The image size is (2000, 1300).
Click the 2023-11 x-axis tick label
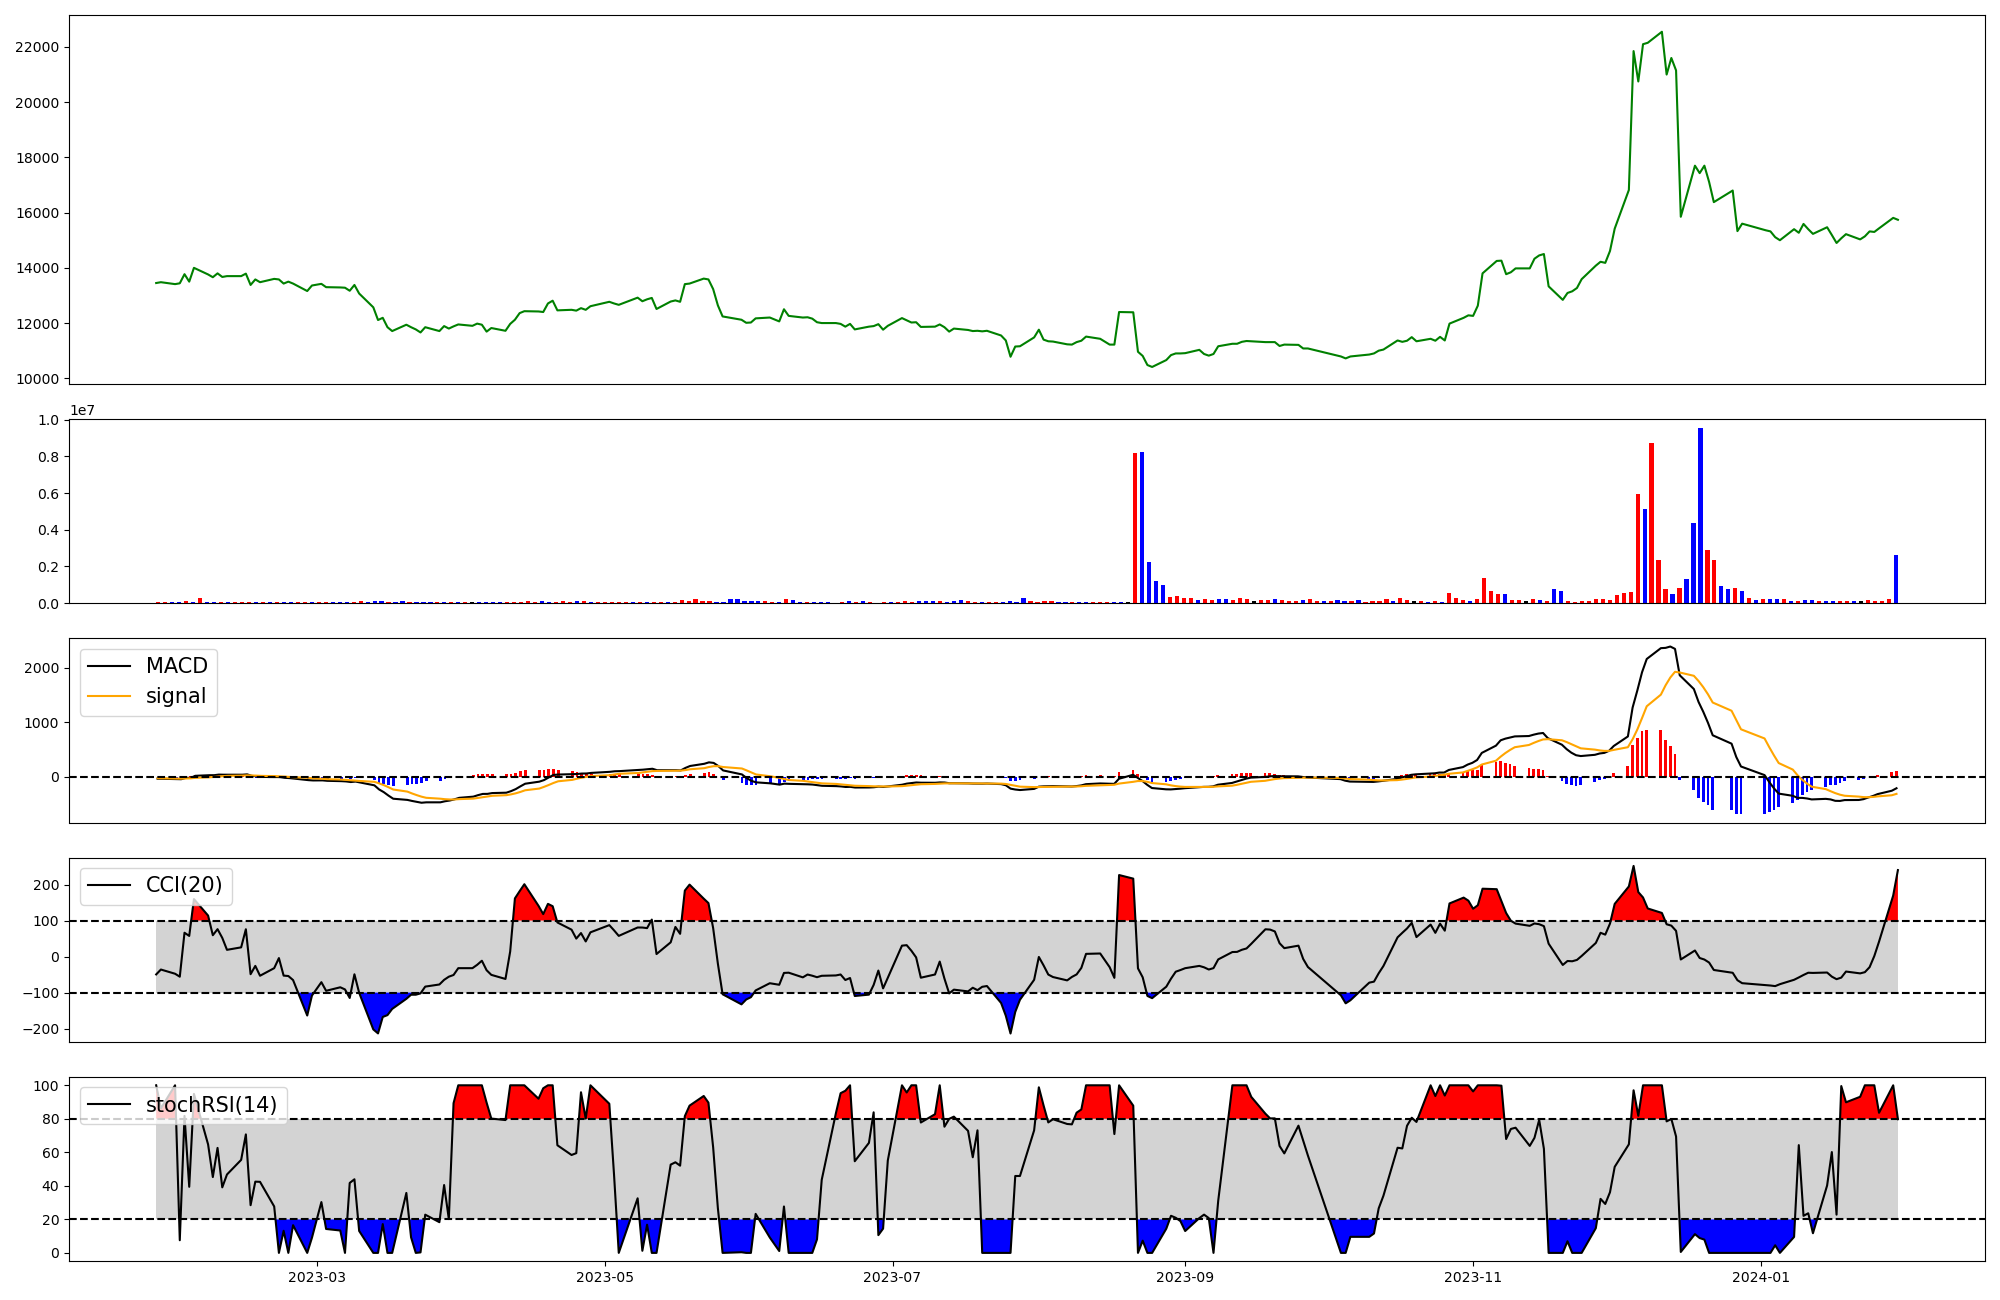point(1473,1277)
